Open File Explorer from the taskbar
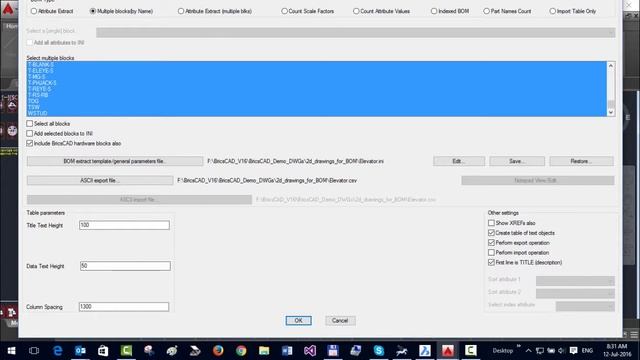The width and height of the screenshot is (640, 360). point(264,351)
